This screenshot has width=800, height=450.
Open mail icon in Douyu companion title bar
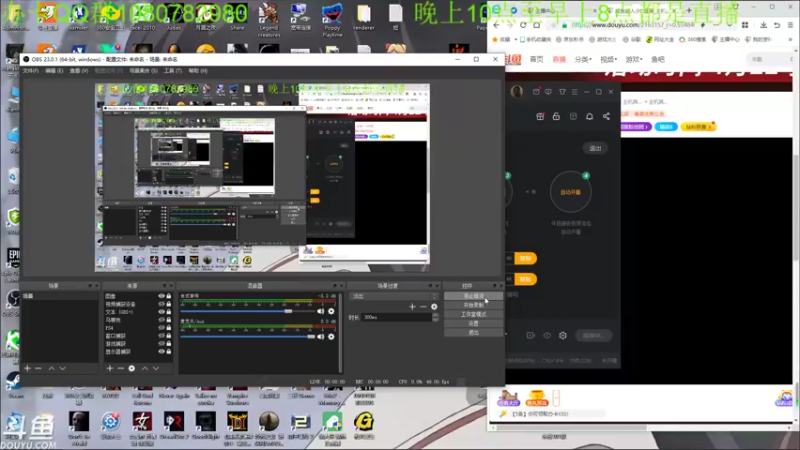tap(536, 92)
